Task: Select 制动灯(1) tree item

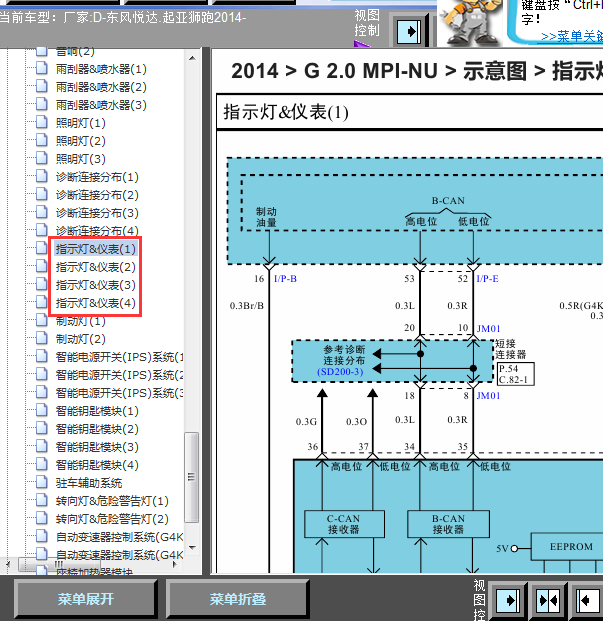Action: 80,321
